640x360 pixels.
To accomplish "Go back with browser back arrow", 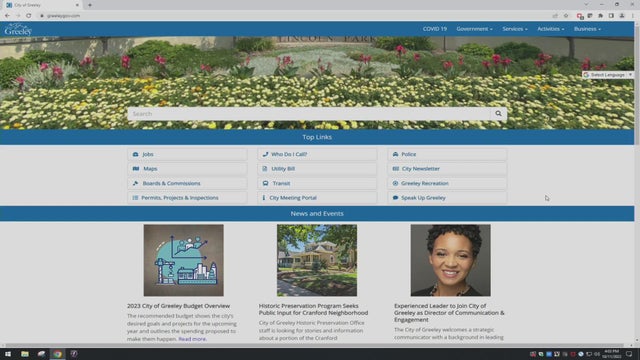I will pos(7,16).
